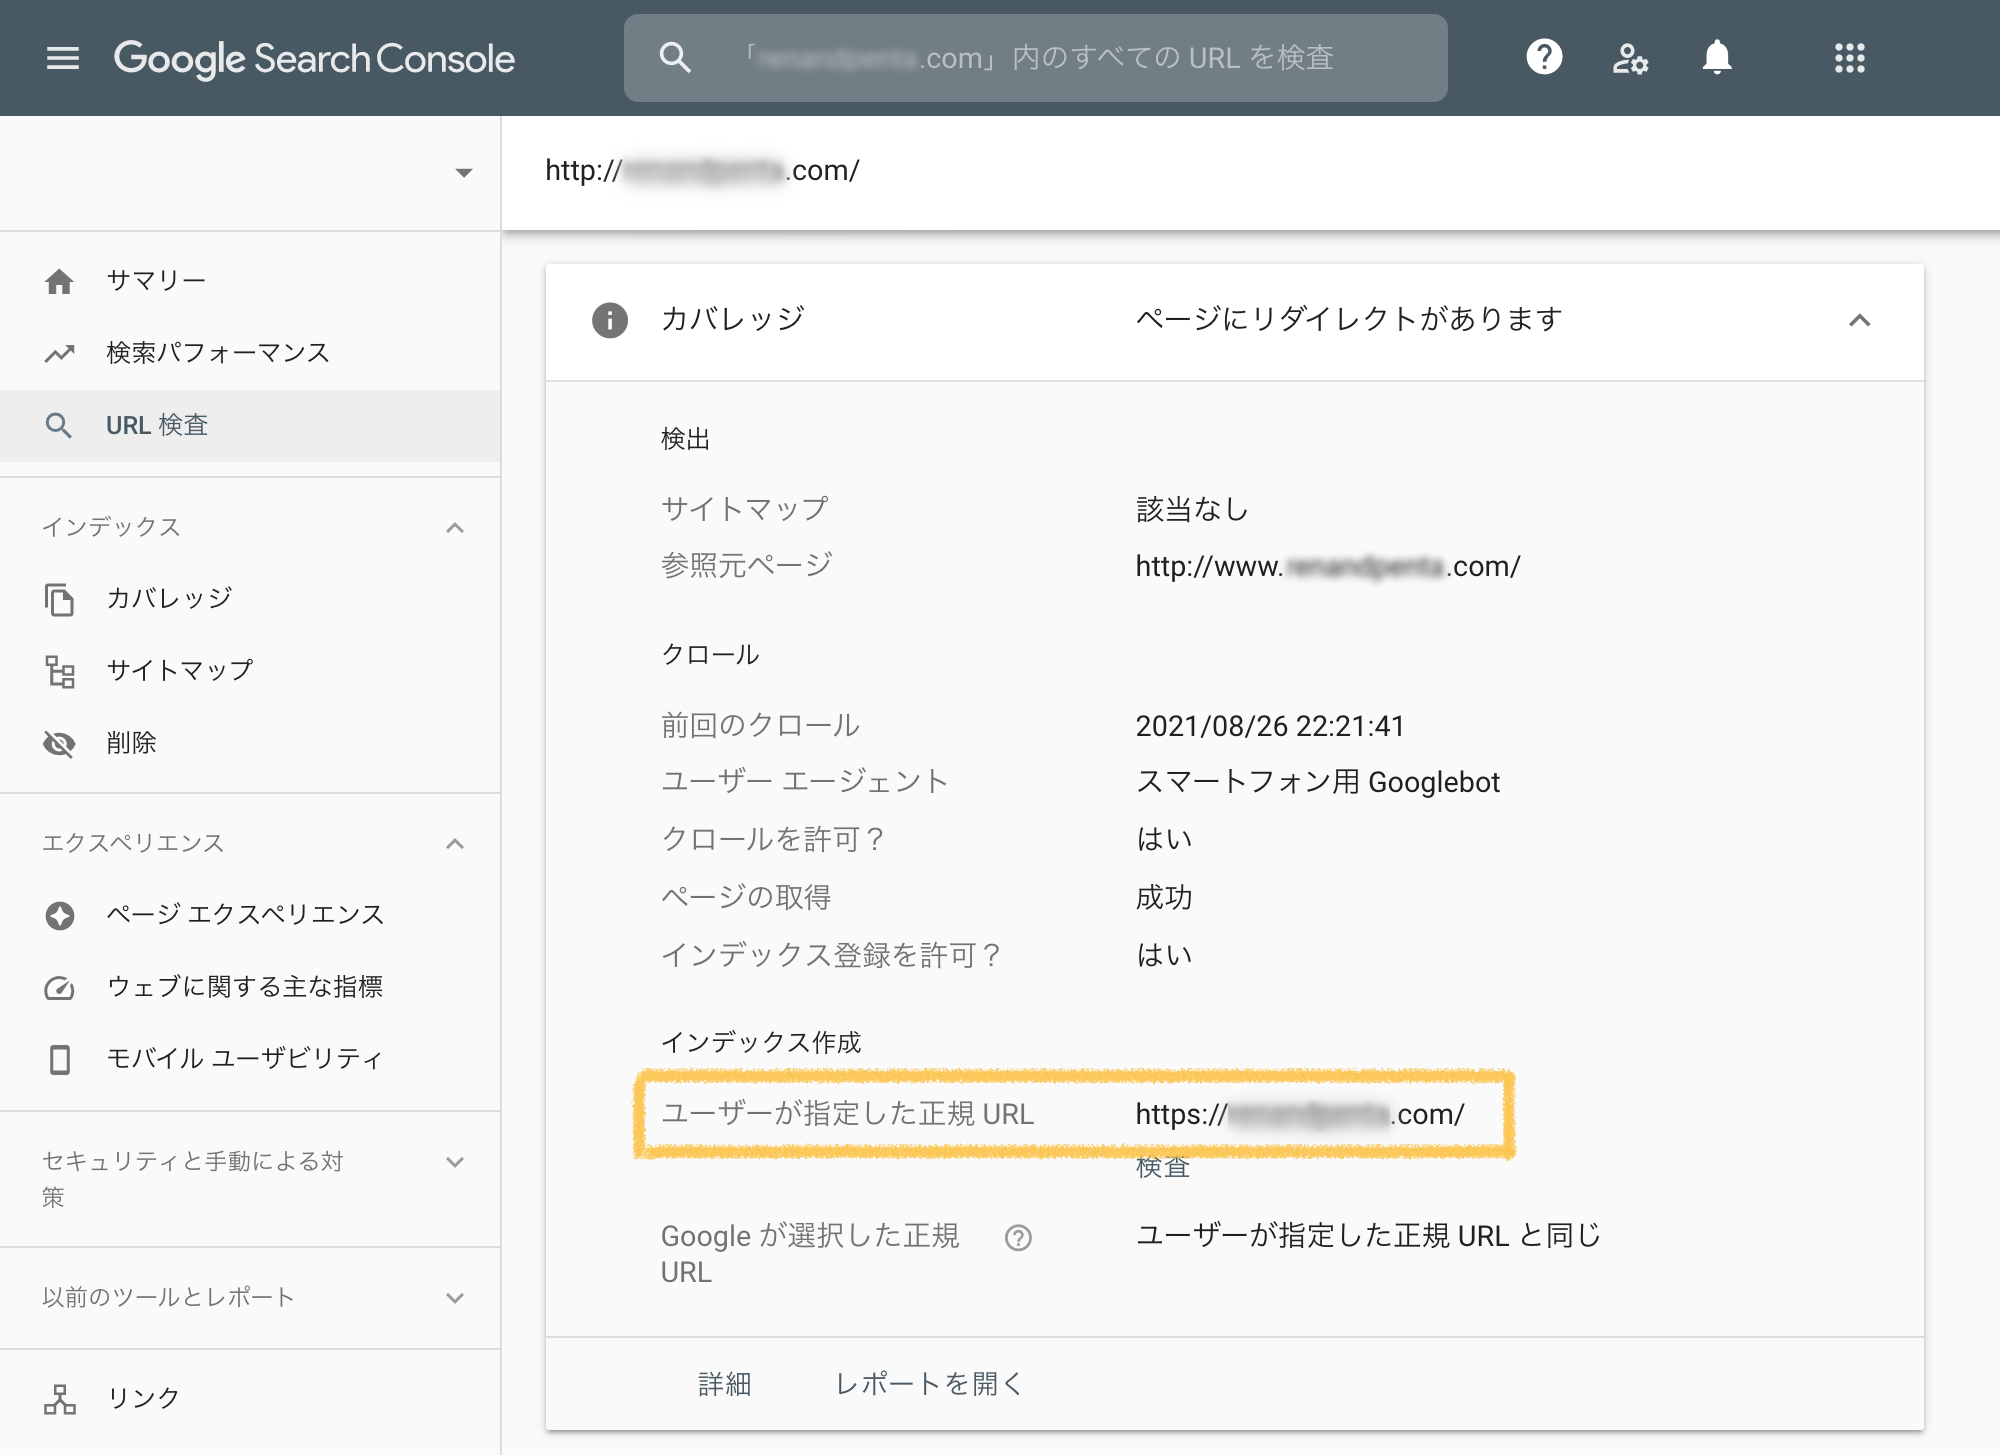Click the ウェブに関する主な指標 gauge icon

[x=59, y=987]
